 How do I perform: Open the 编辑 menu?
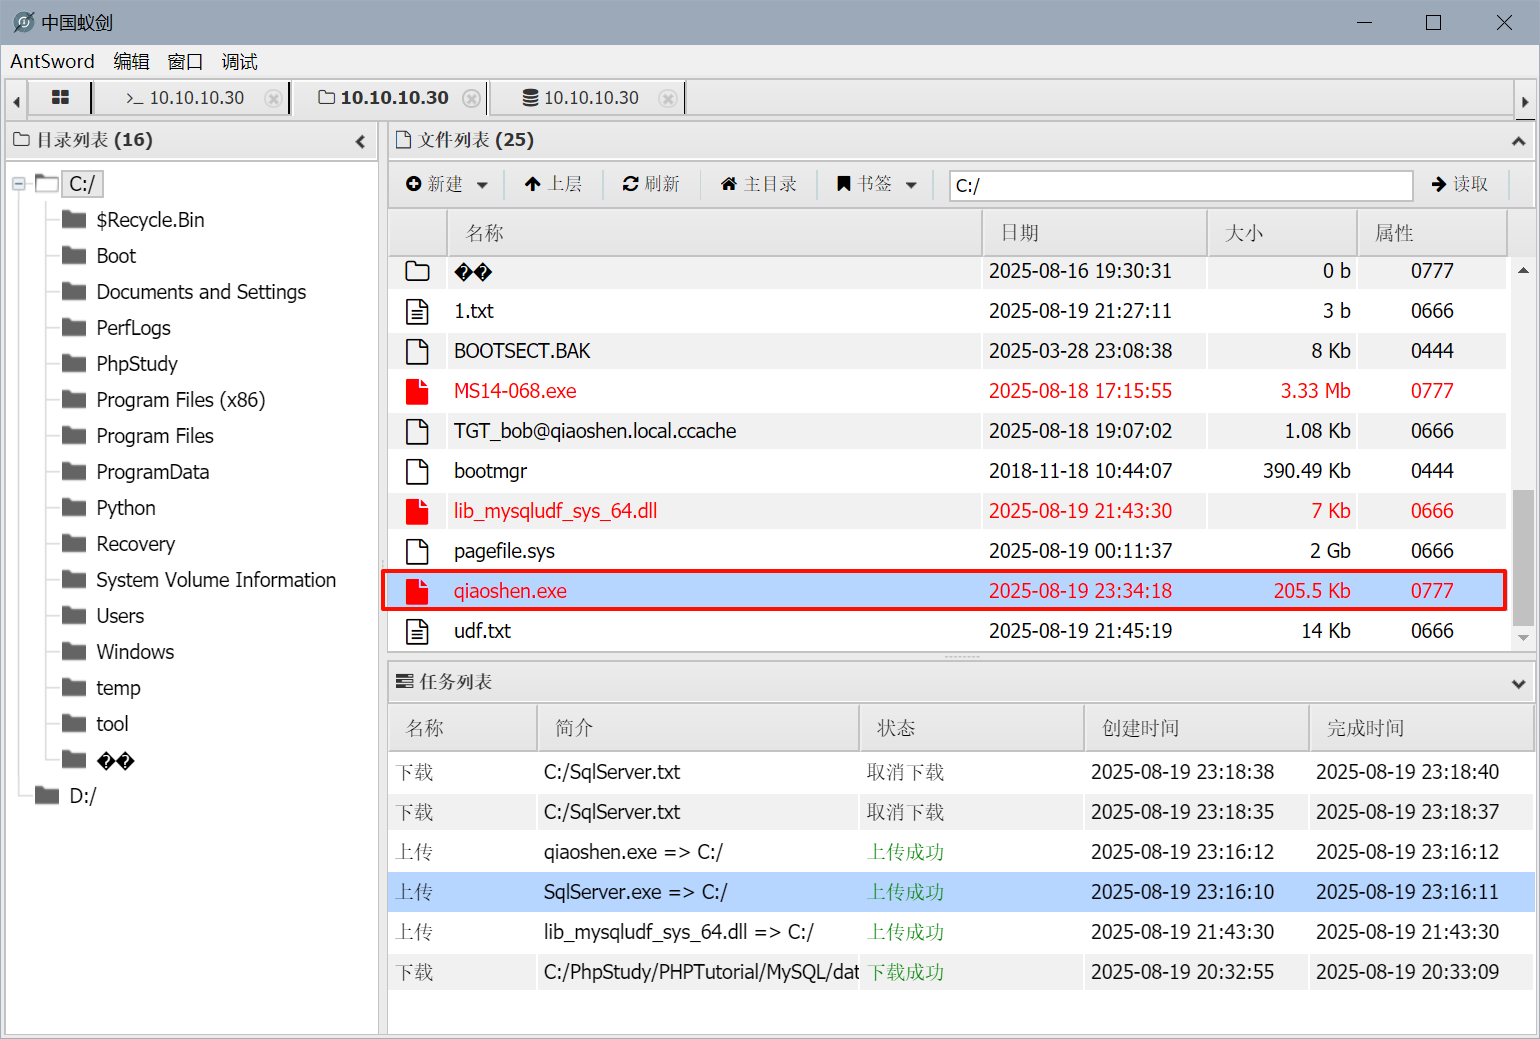[x=131, y=61]
